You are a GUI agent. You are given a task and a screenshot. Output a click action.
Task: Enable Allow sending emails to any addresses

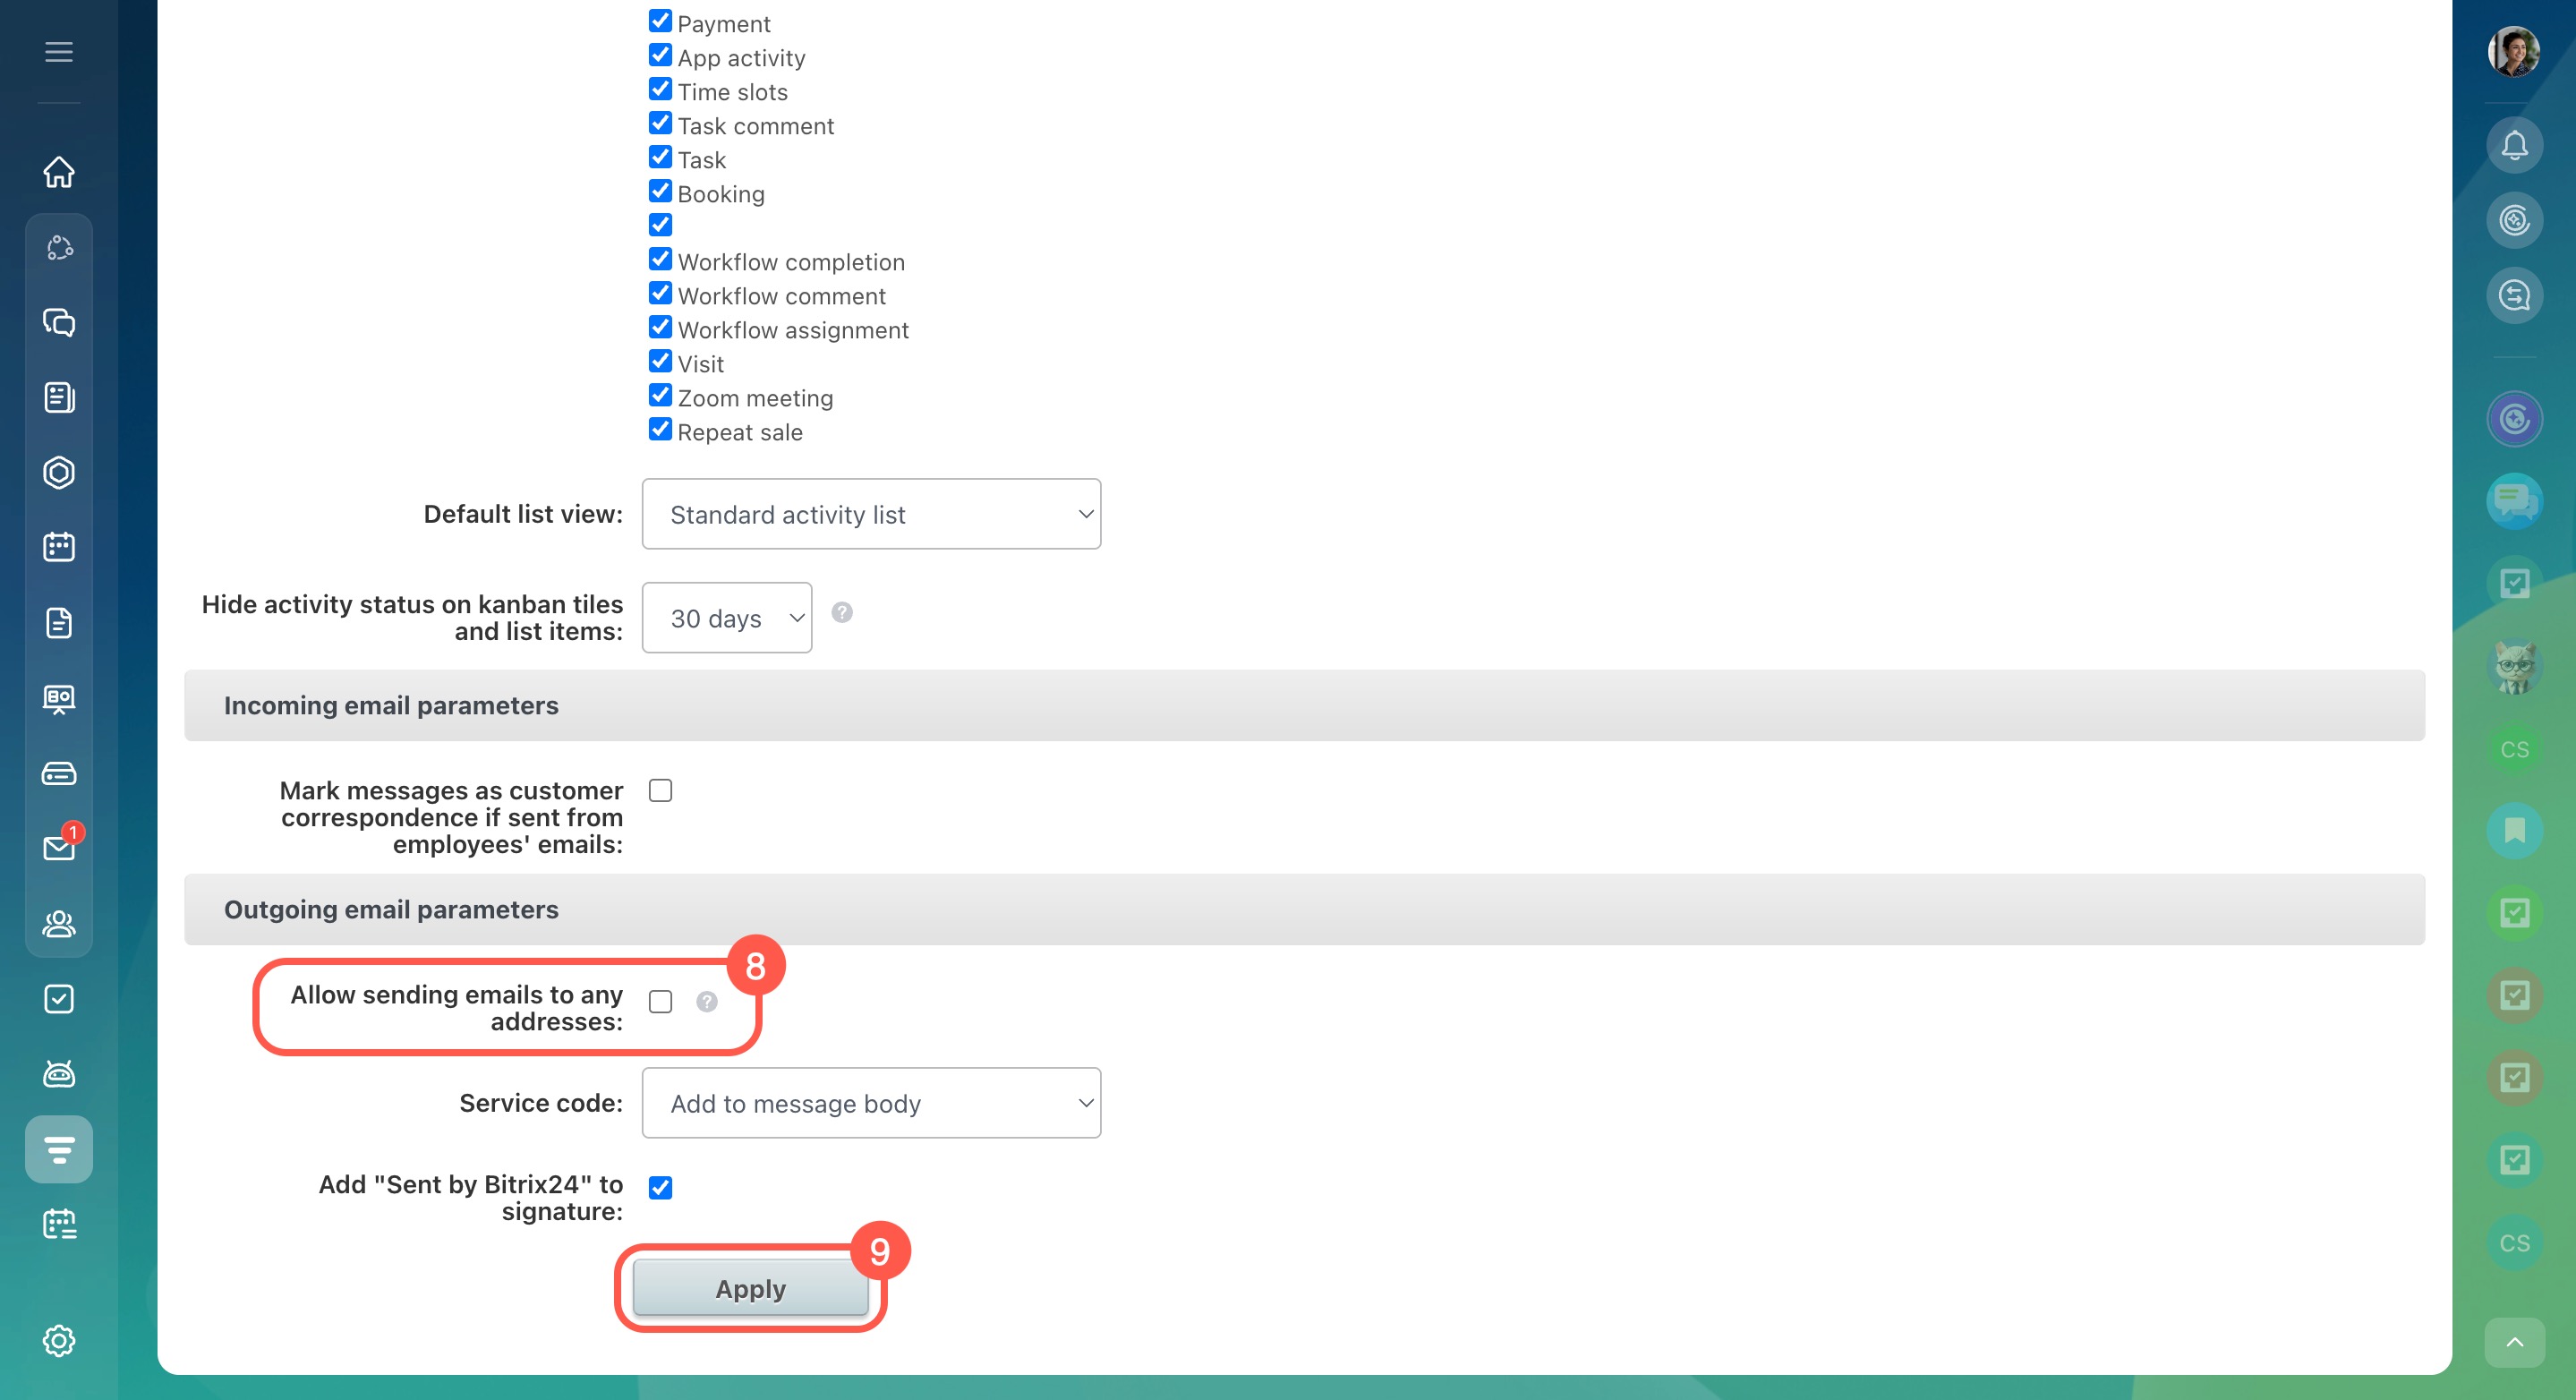tap(660, 1002)
